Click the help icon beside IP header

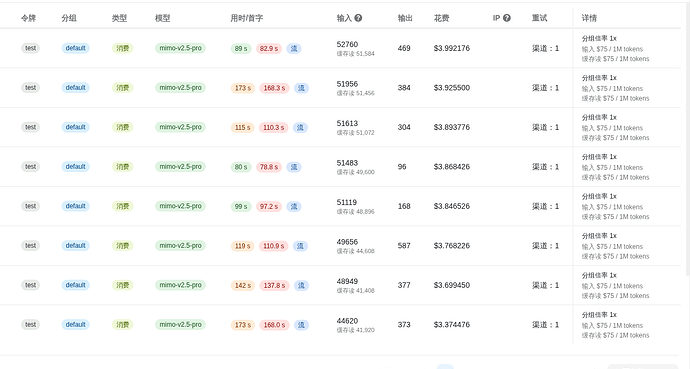pos(507,18)
